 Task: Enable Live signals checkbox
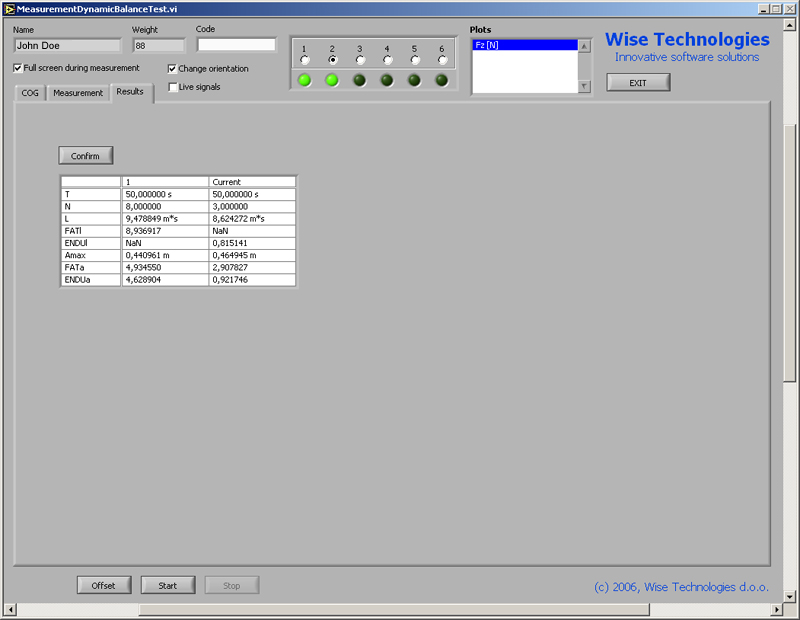tap(173, 87)
